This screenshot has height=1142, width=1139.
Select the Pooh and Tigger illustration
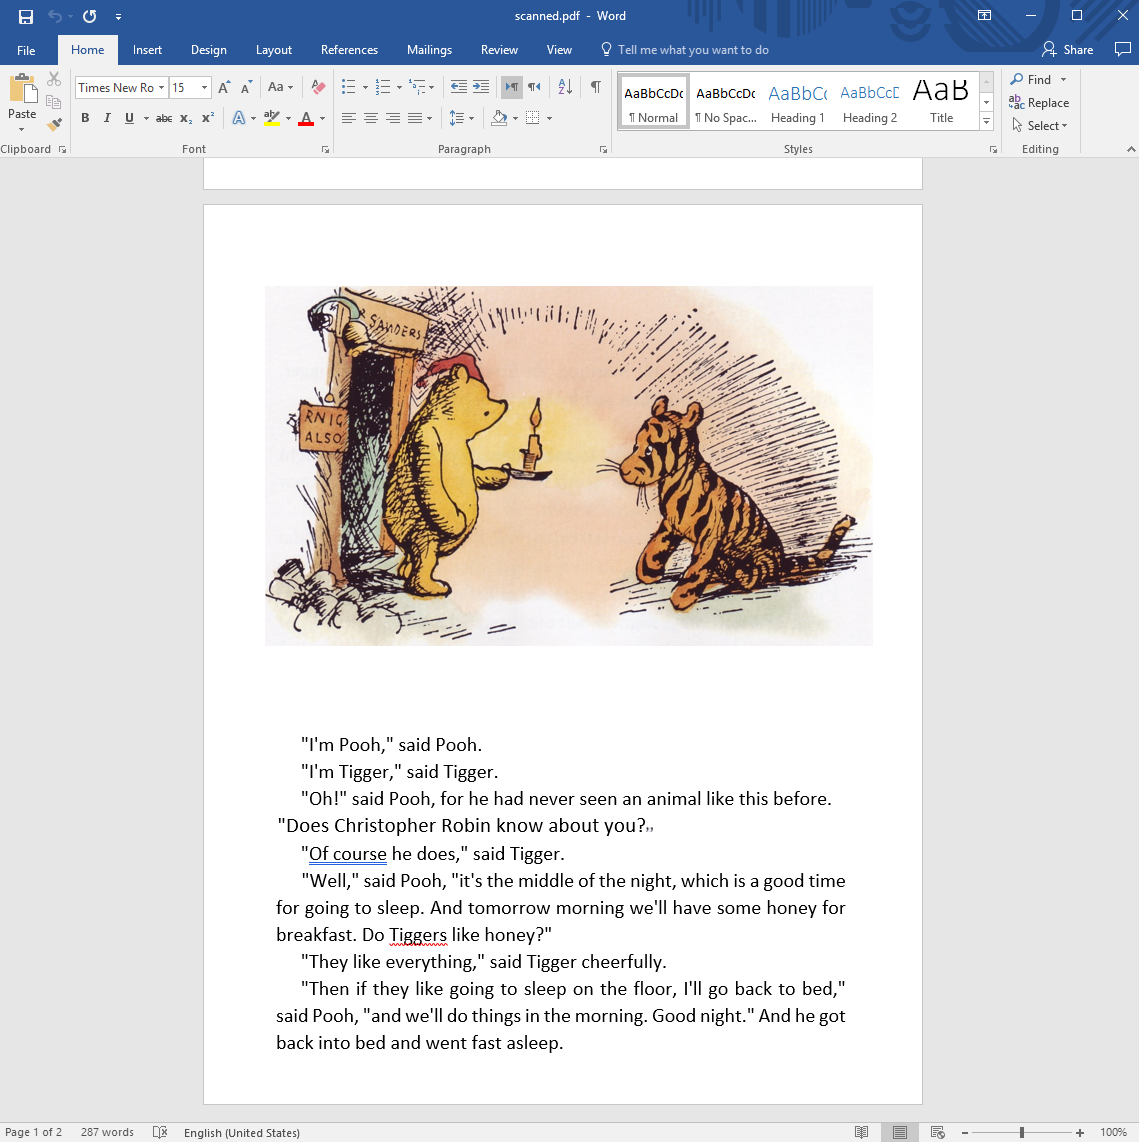(569, 465)
